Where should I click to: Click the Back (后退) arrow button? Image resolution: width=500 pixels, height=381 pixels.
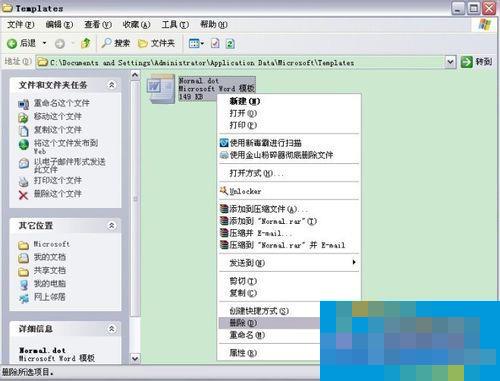click(x=21, y=43)
